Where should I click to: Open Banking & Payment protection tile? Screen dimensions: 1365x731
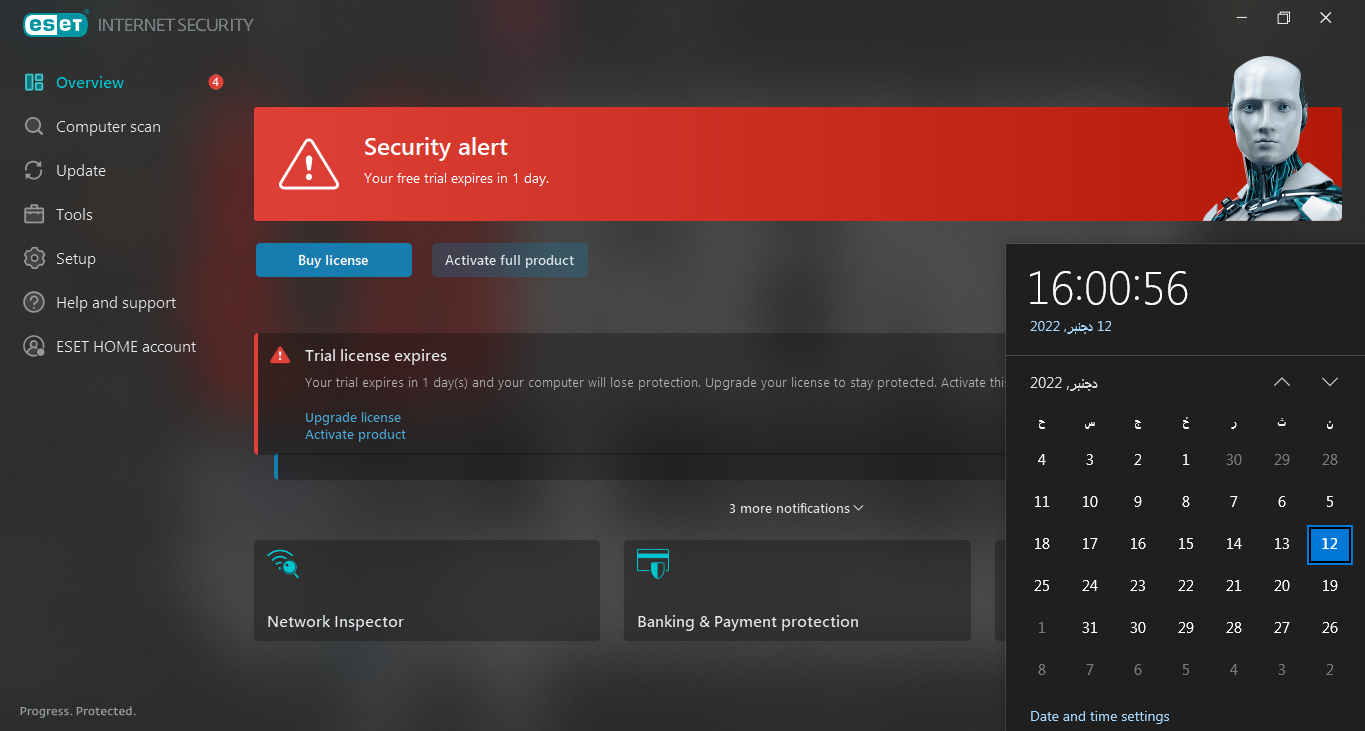click(x=797, y=591)
